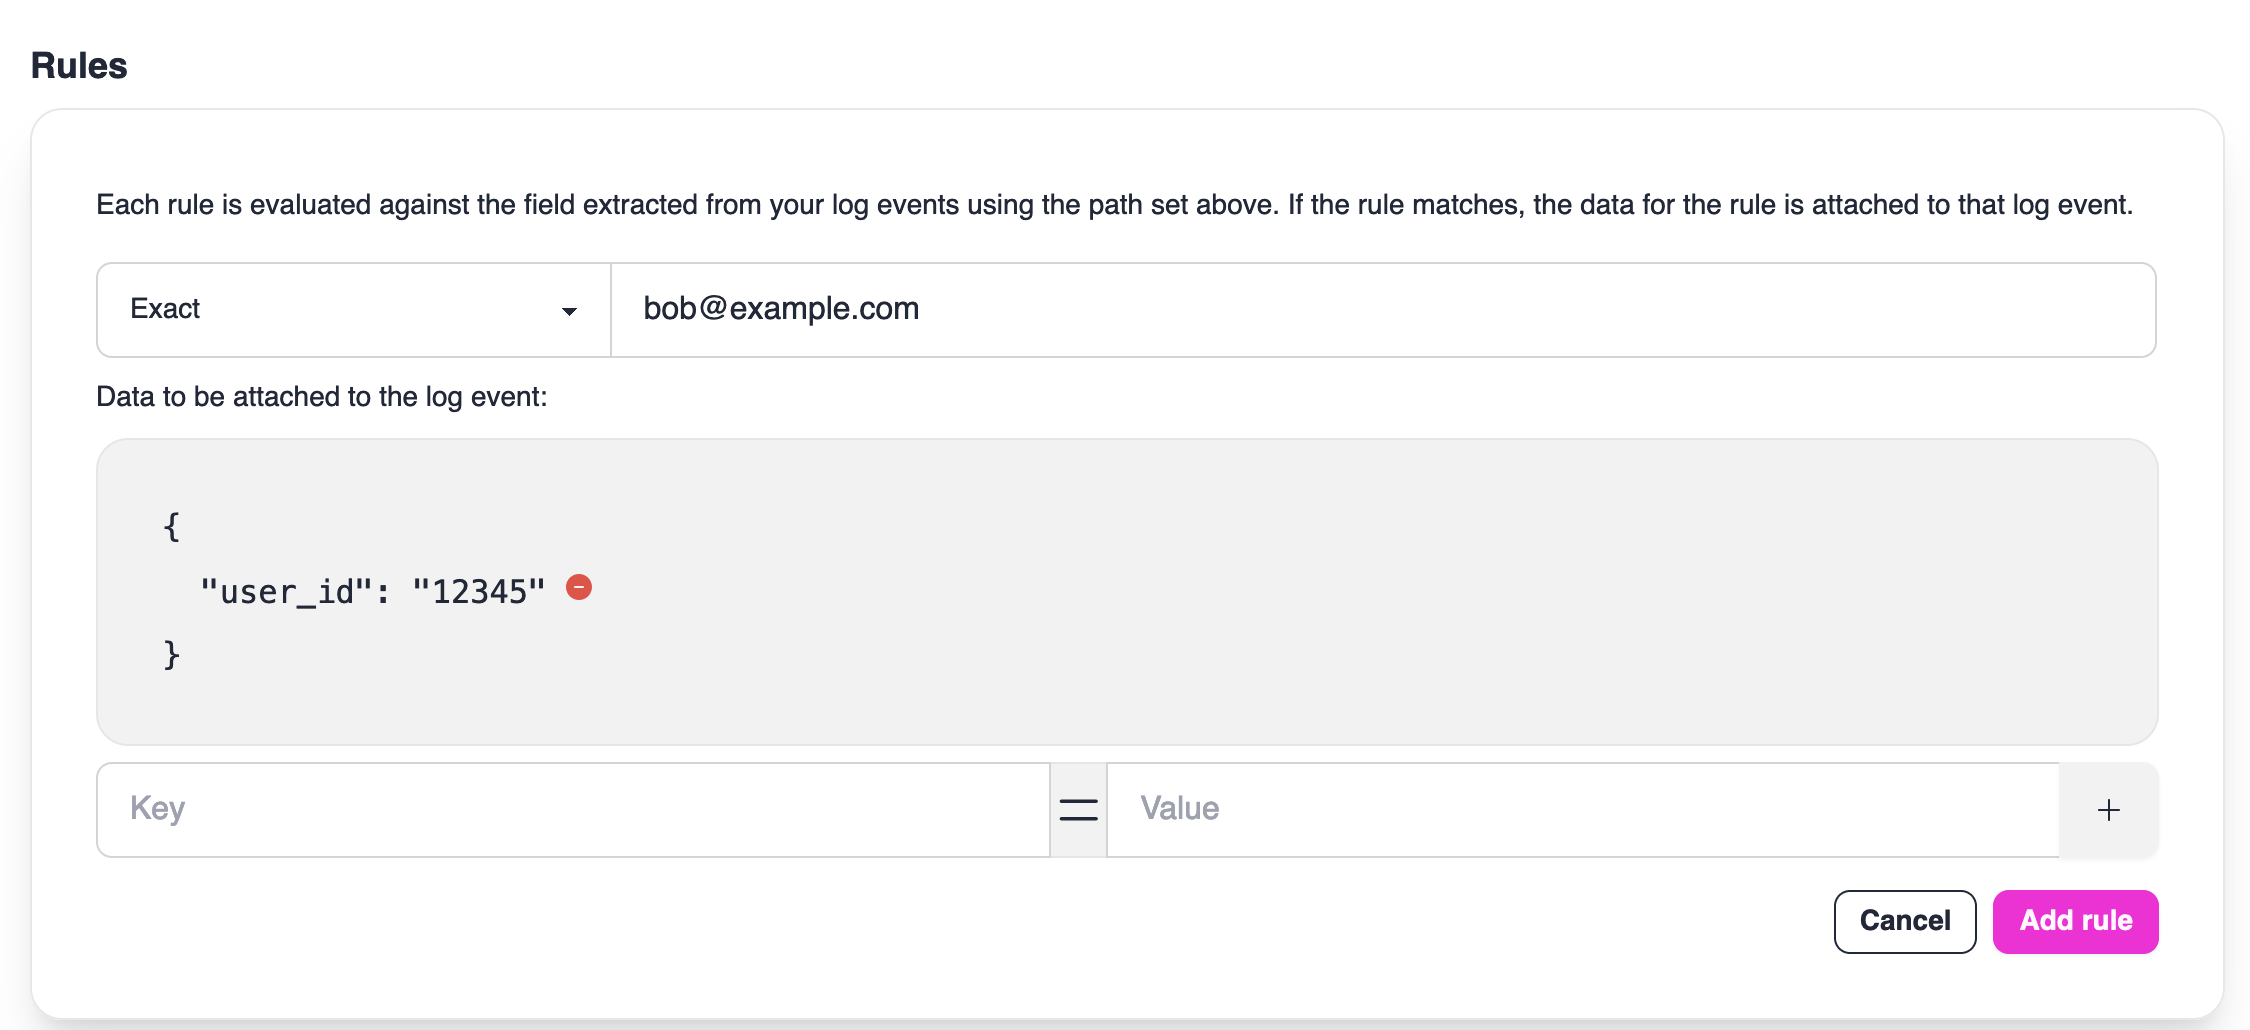The width and height of the screenshot is (2250, 1030).
Task: Click the equals sign between Key and Value
Action: [1078, 810]
